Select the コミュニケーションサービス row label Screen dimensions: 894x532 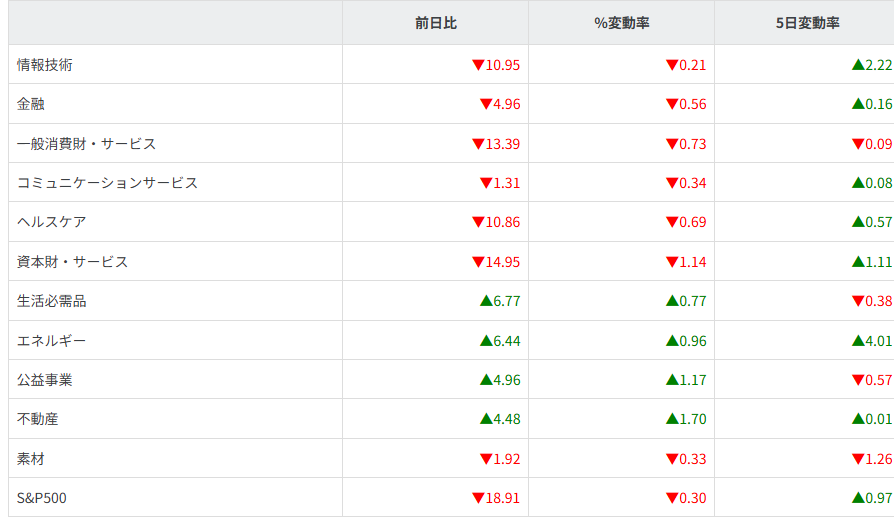point(108,183)
